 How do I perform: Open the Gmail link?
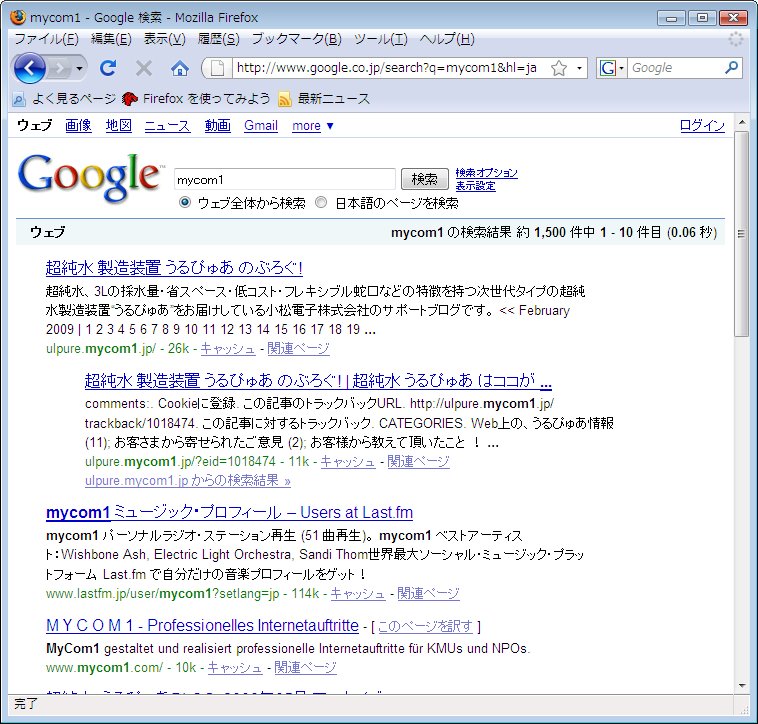pyautogui.click(x=261, y=126)
